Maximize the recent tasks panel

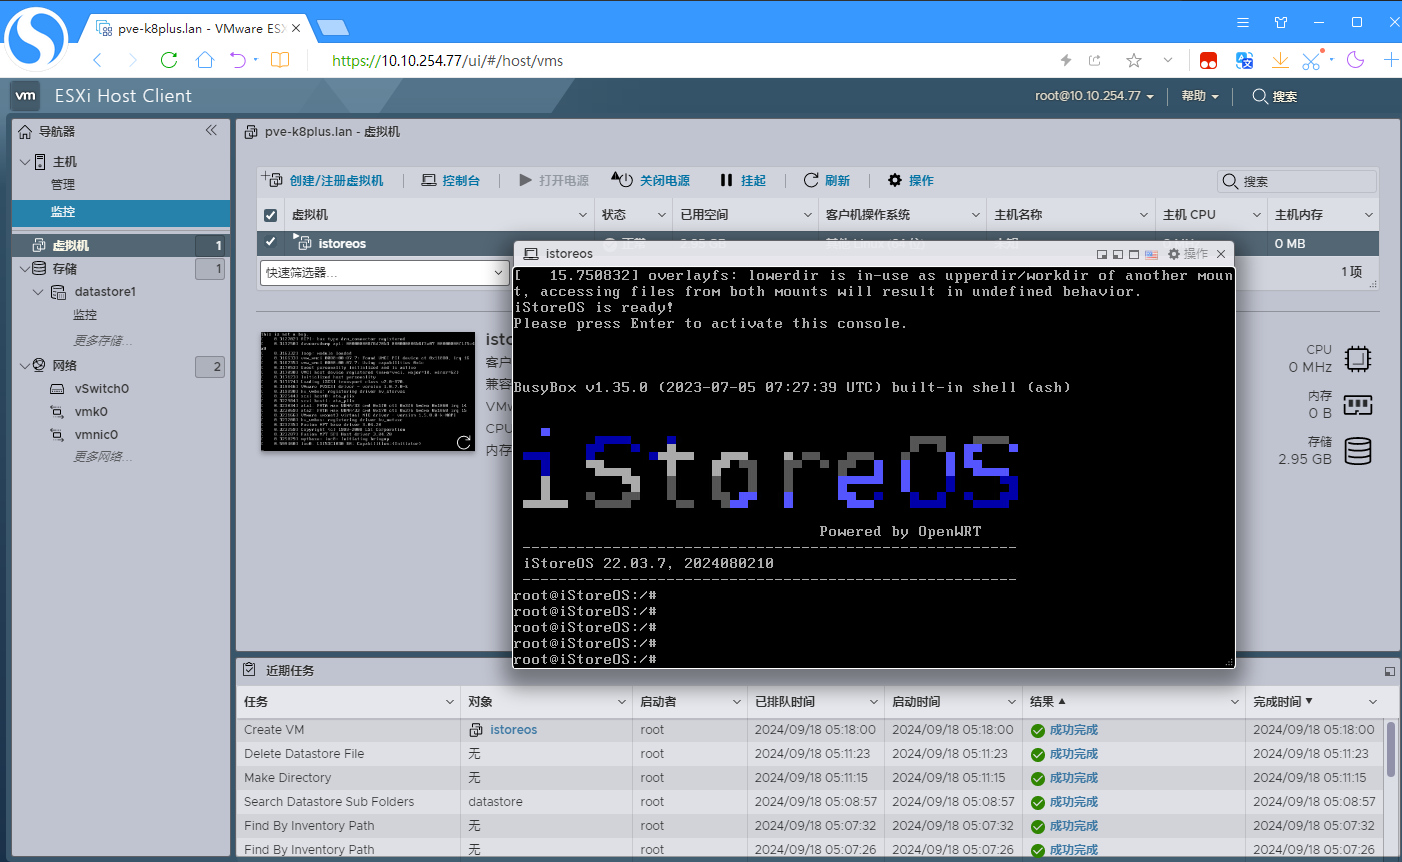pos(1389,671)
